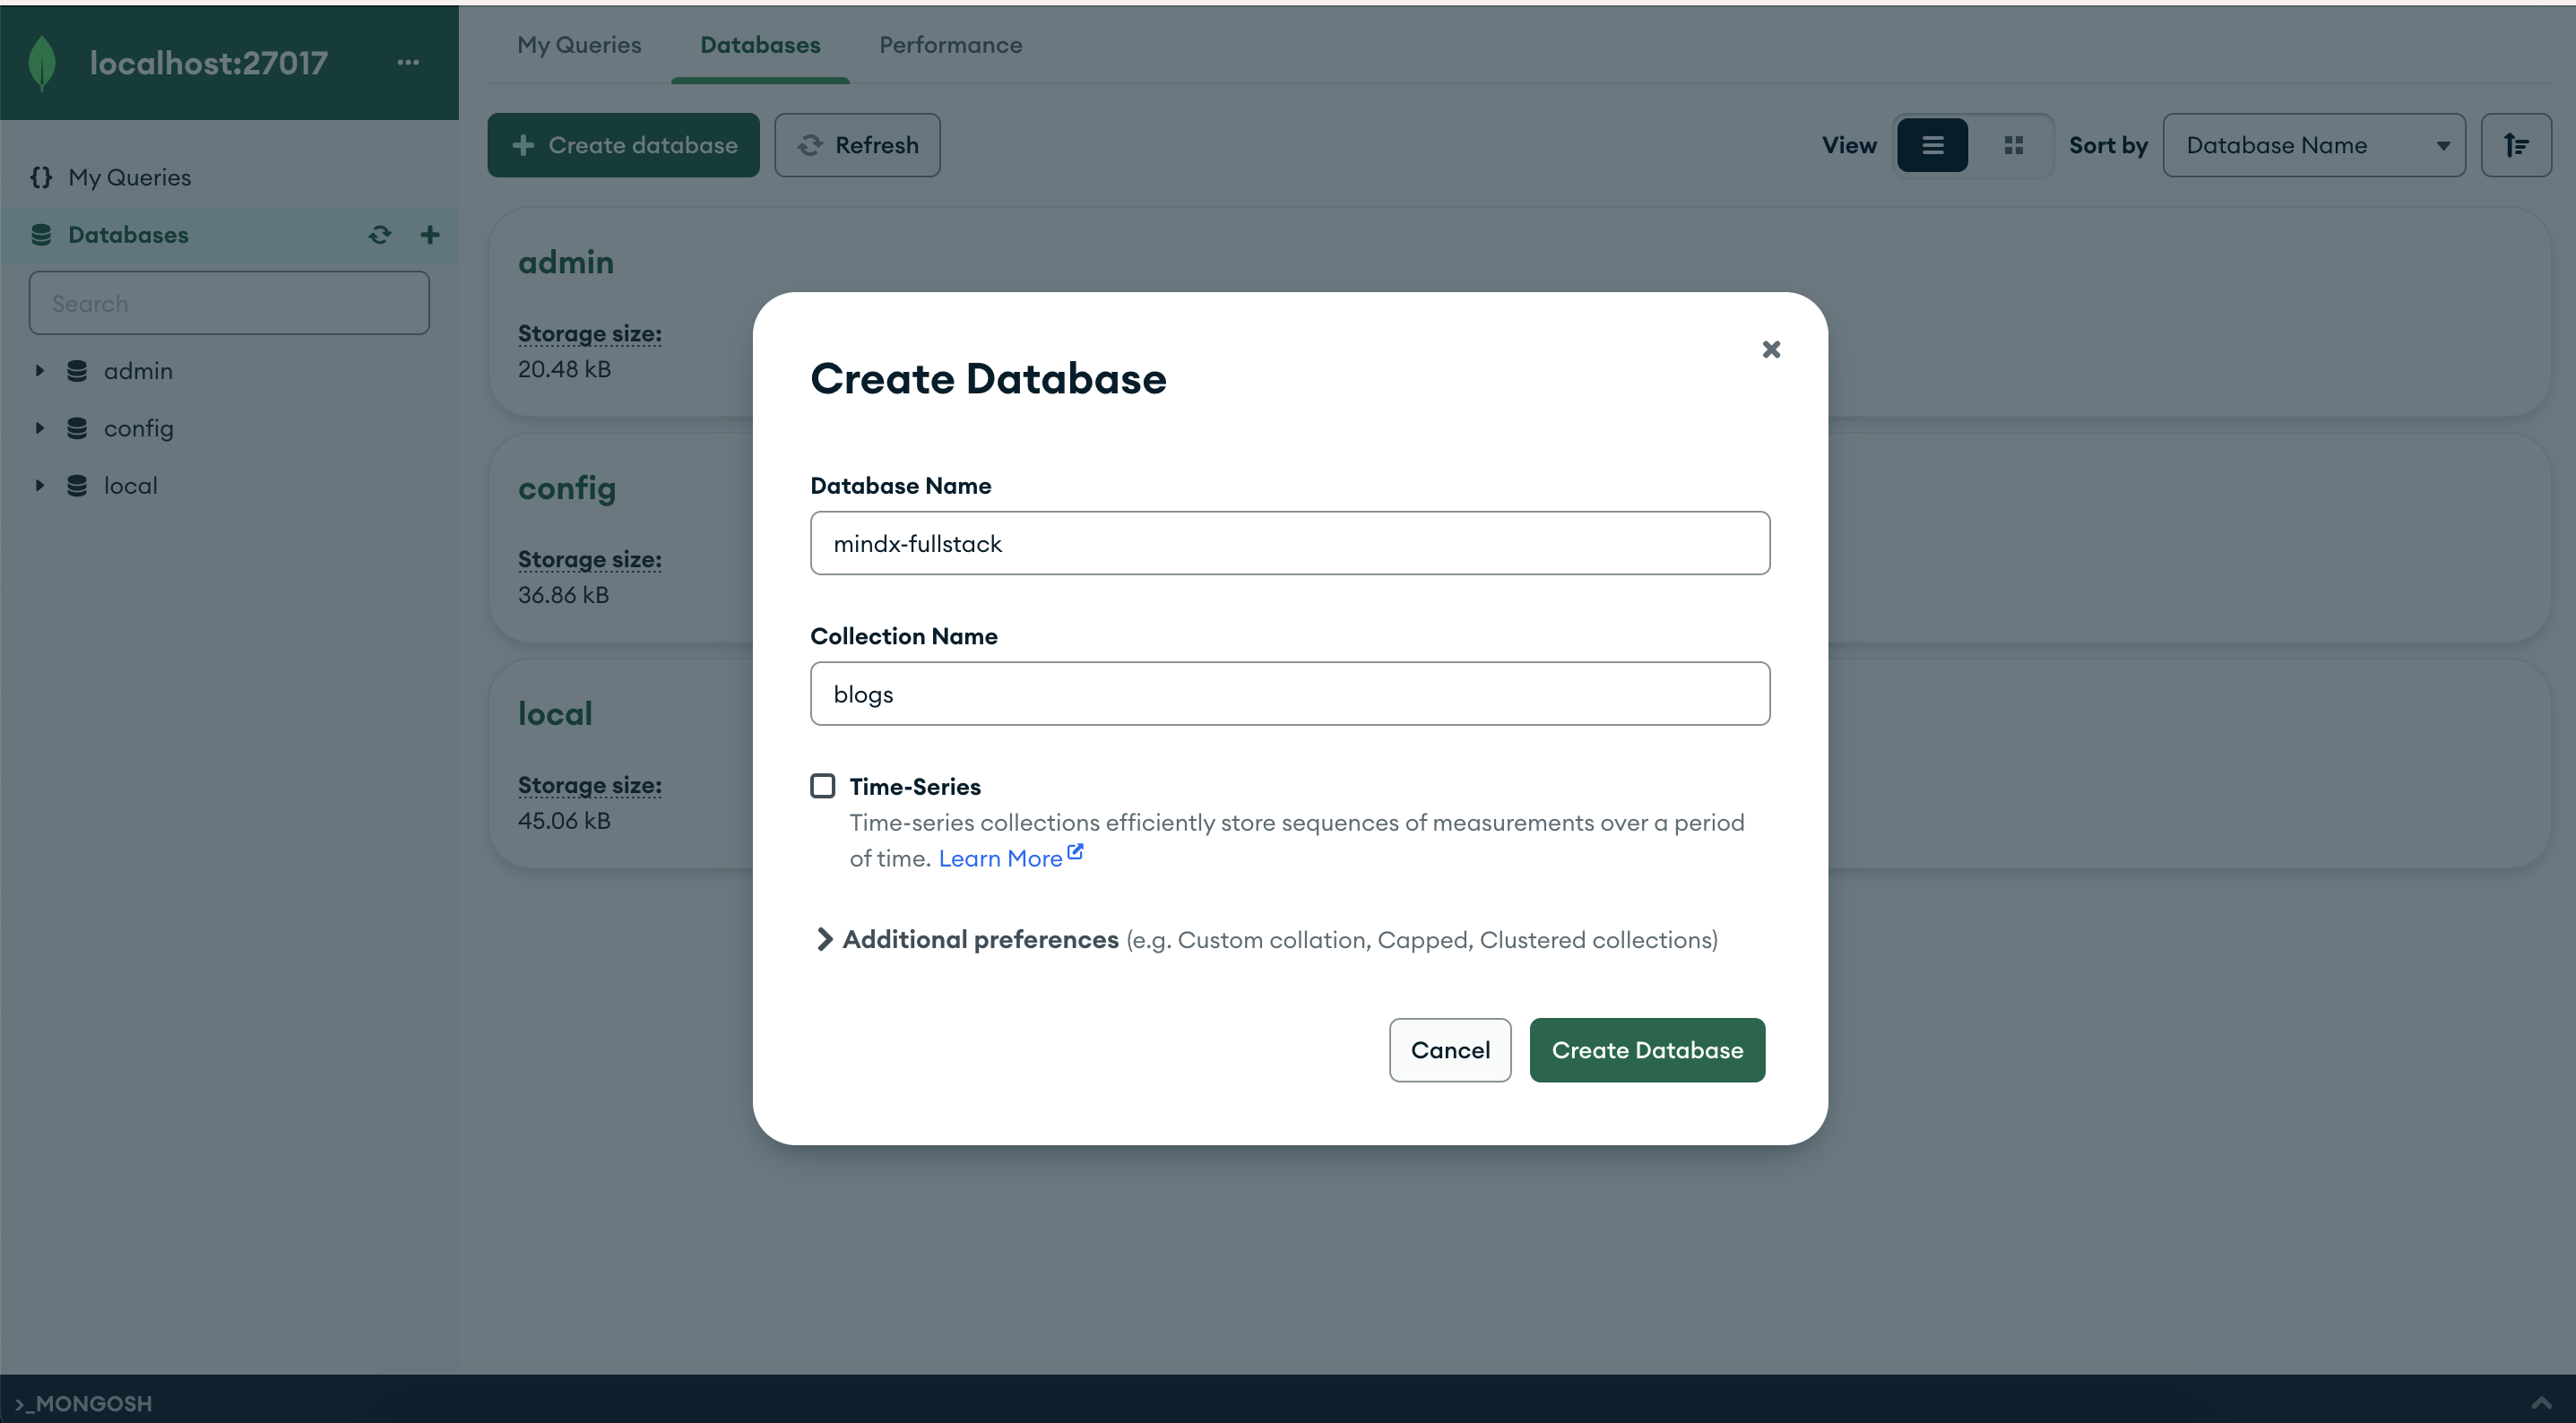This screenshot has height=1423, width=2576.
Task: Expand the admin database tree node
Action: [40, 371]
